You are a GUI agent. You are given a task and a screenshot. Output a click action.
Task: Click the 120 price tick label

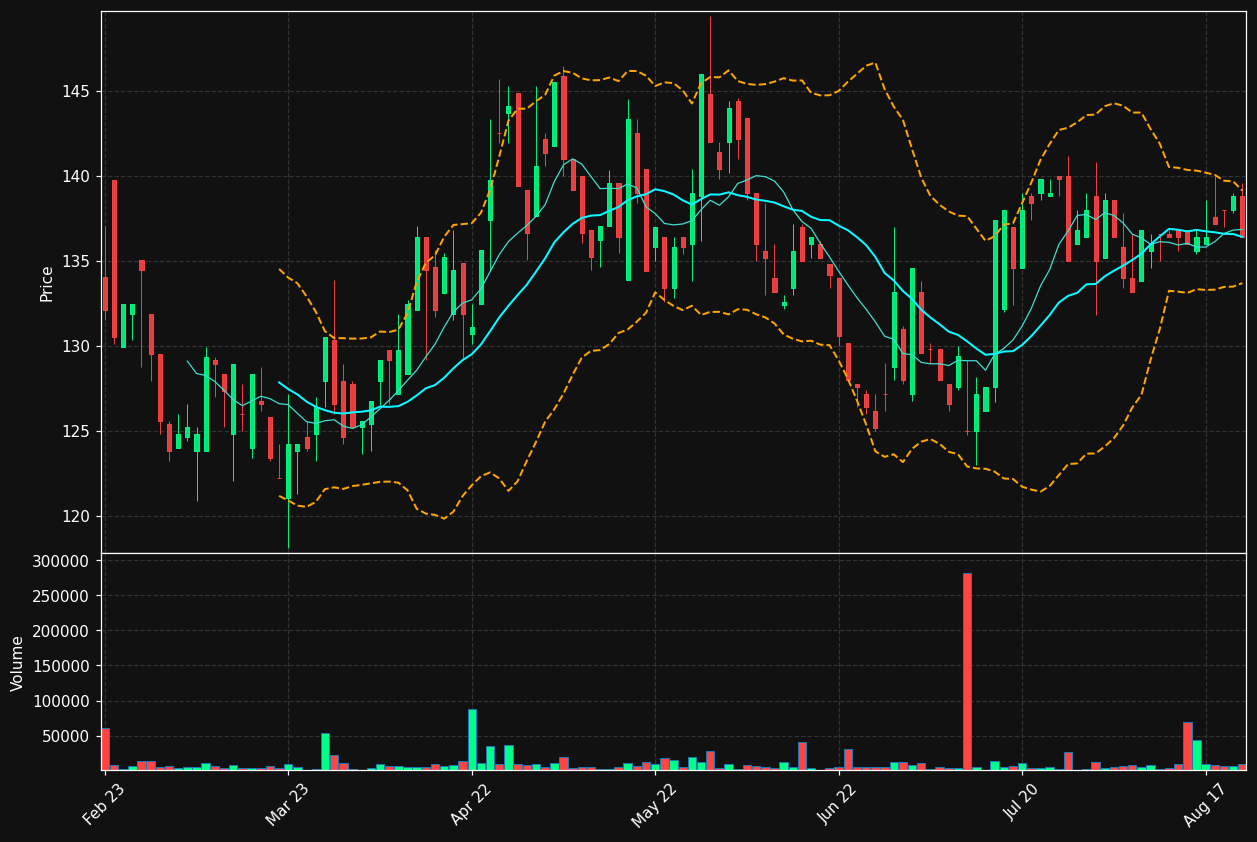[x=74, y=517]
